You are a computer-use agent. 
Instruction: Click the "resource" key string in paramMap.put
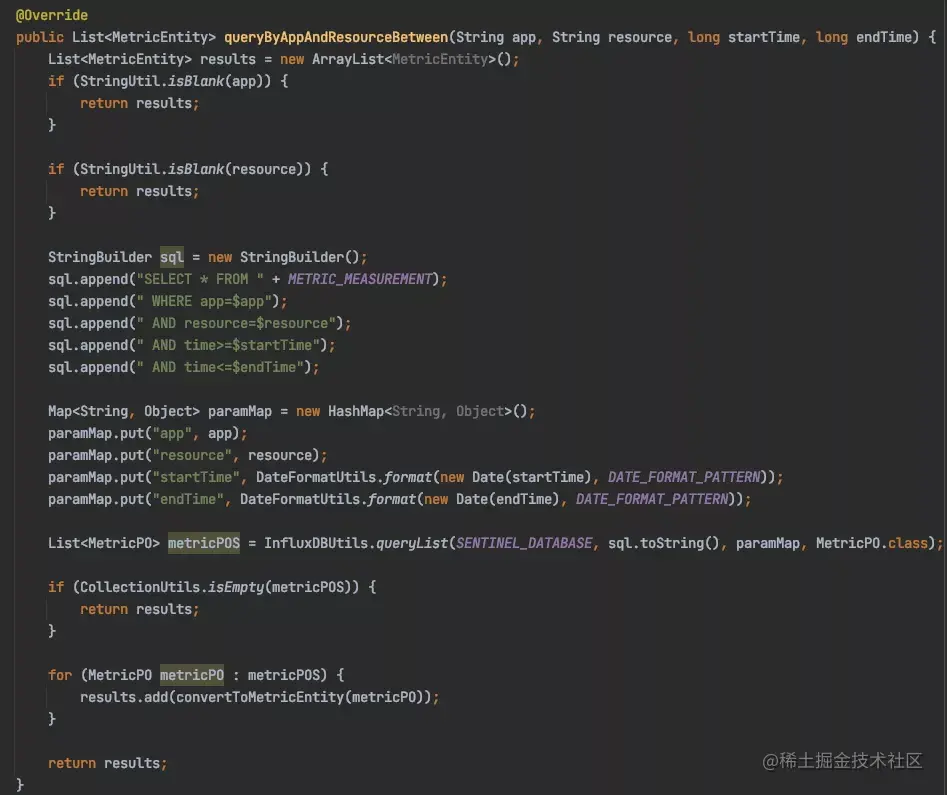tap(191, 455)
